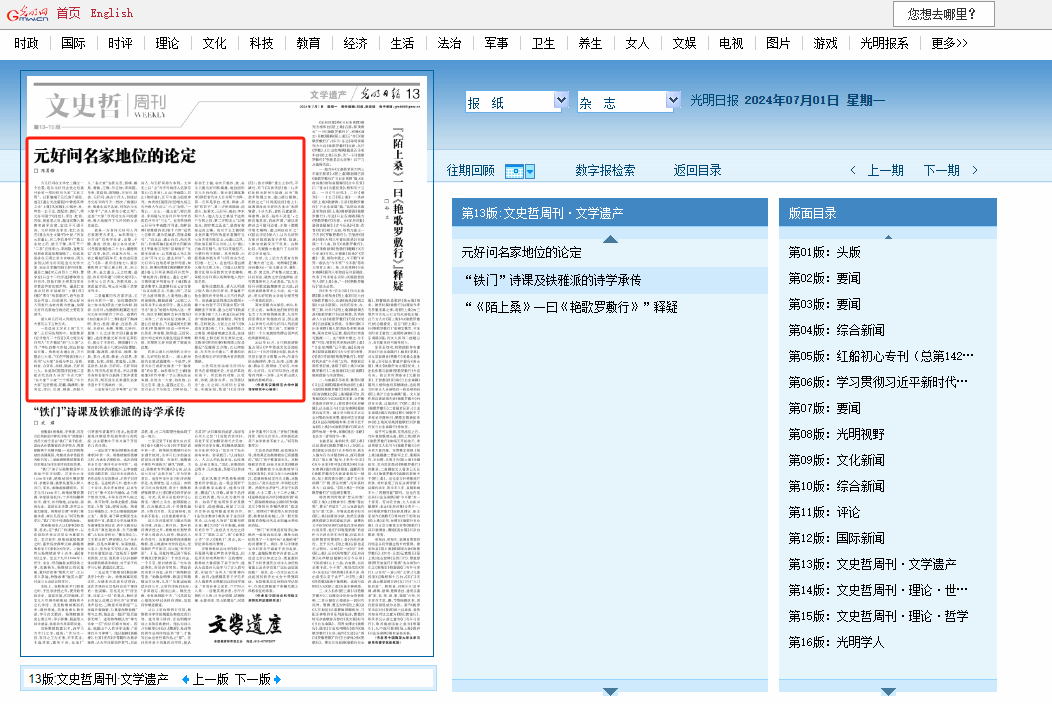Click the left arrow beside 上一期
Viewport: 1052px width, 704px height.
click(853, 171)
